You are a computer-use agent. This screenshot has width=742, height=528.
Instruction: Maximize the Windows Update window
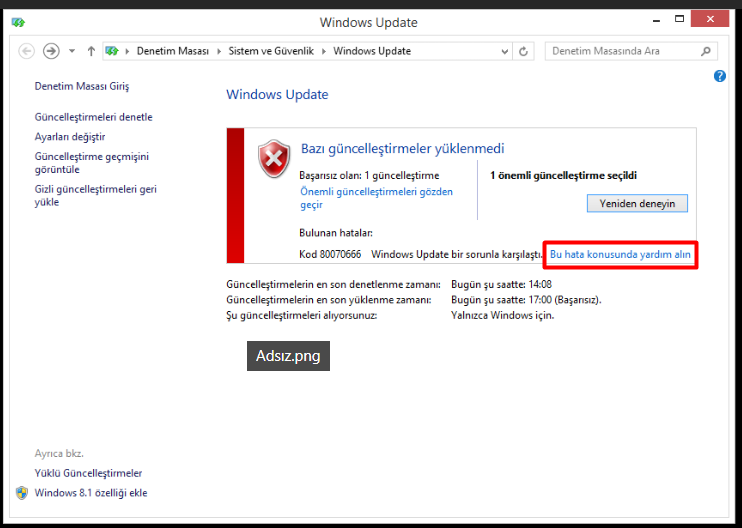[x=680, y=19]
